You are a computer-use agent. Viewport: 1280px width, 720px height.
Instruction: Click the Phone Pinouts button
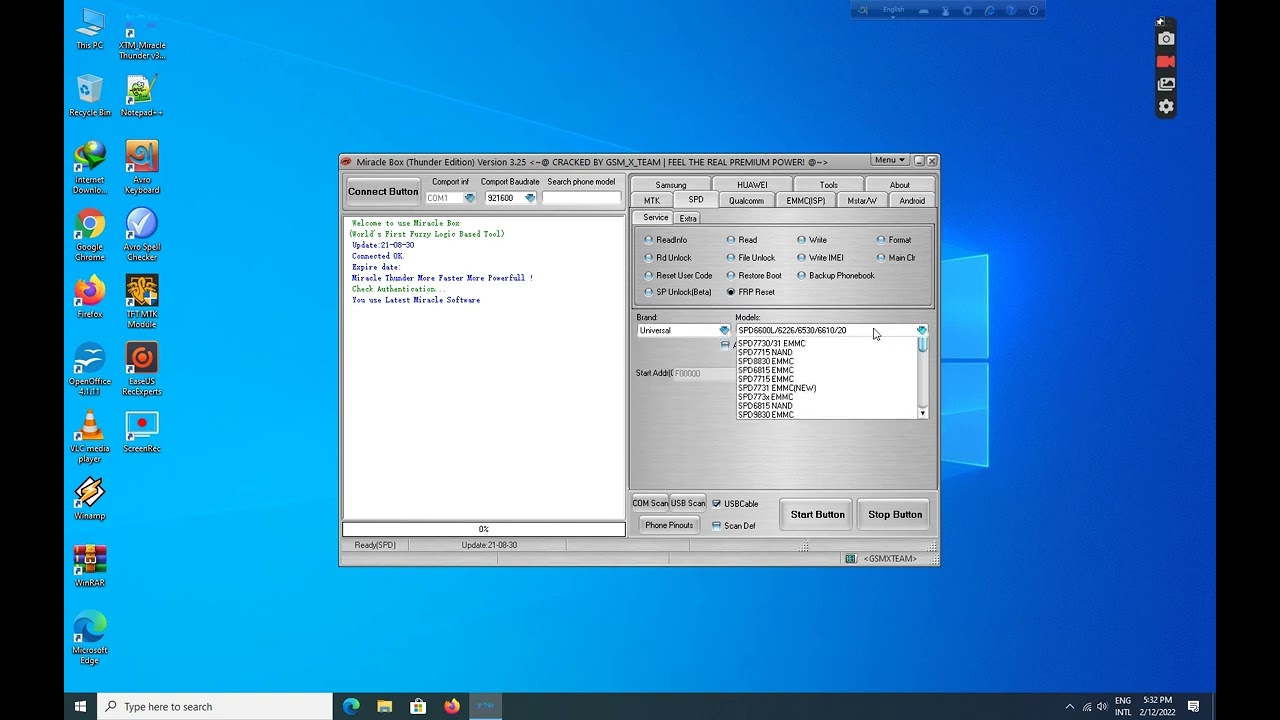click(669, 525)
